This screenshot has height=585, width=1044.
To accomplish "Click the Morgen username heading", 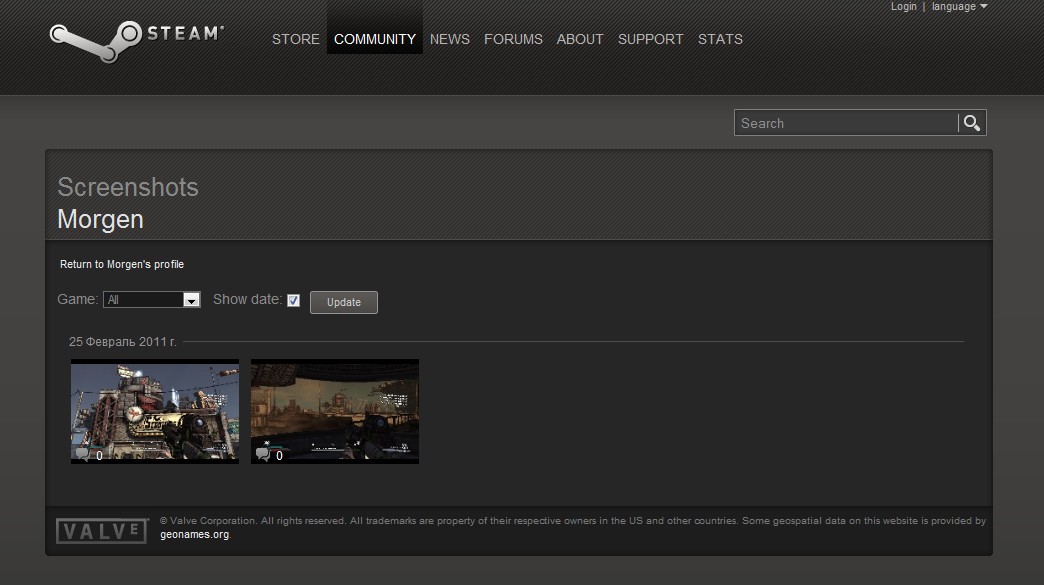I will coord(101,219).
